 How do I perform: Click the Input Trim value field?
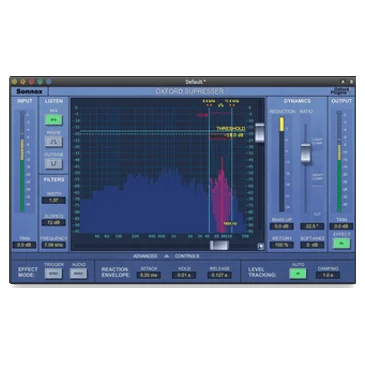click(x=24, y=245)
